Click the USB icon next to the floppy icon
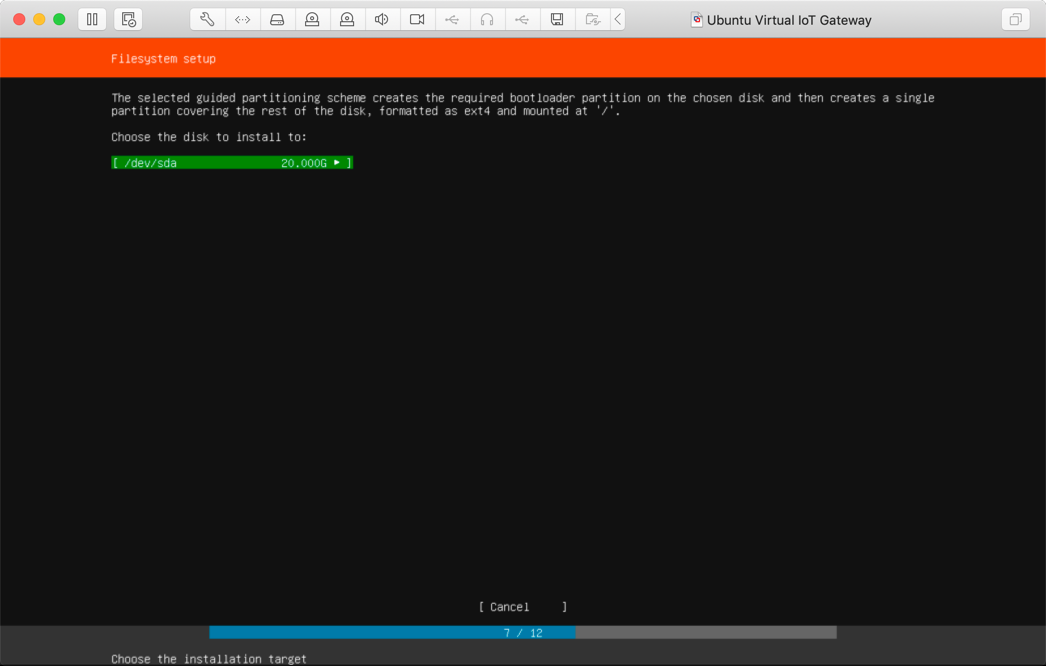The image size is (1046, 666). (x=522, y=19)
